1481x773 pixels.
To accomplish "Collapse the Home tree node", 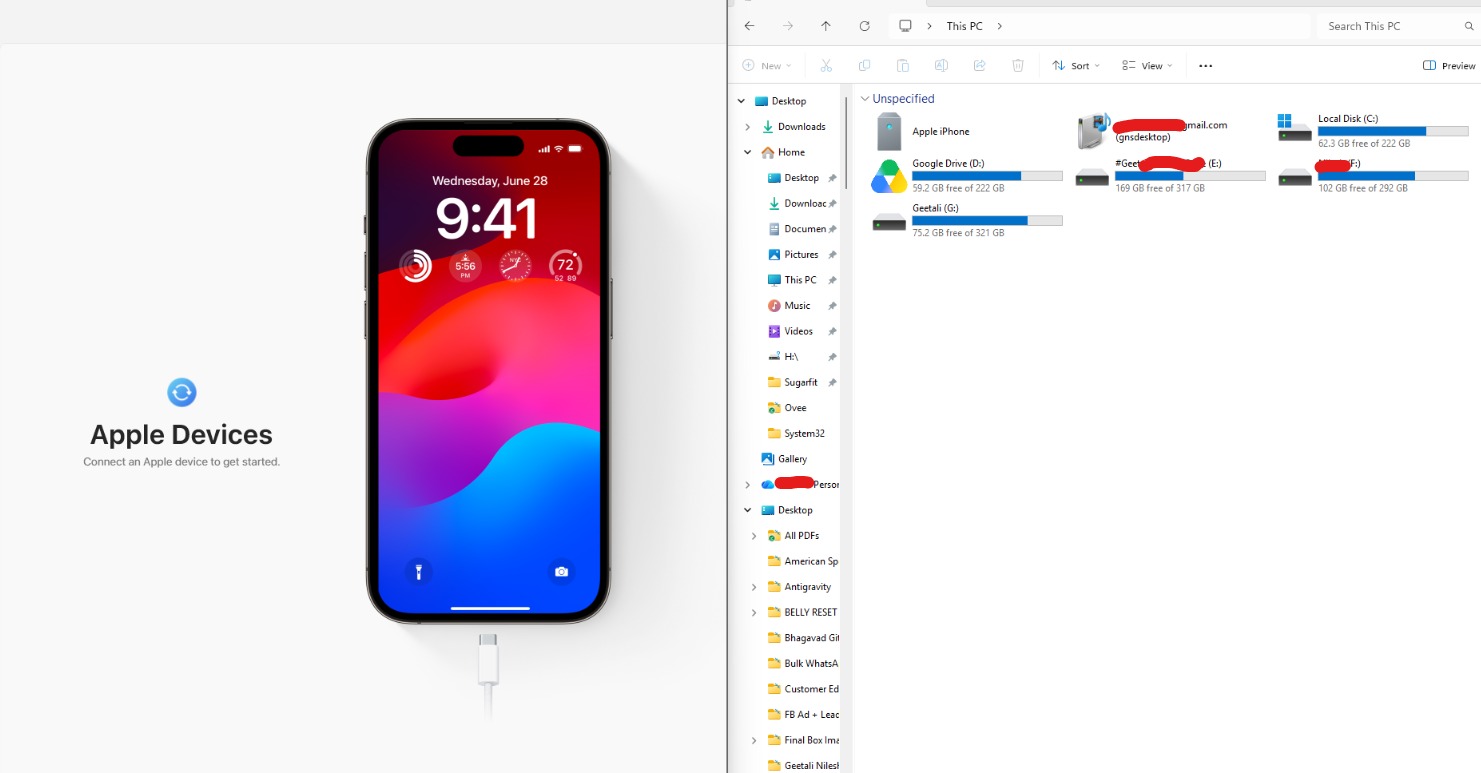I will (748, 152).
